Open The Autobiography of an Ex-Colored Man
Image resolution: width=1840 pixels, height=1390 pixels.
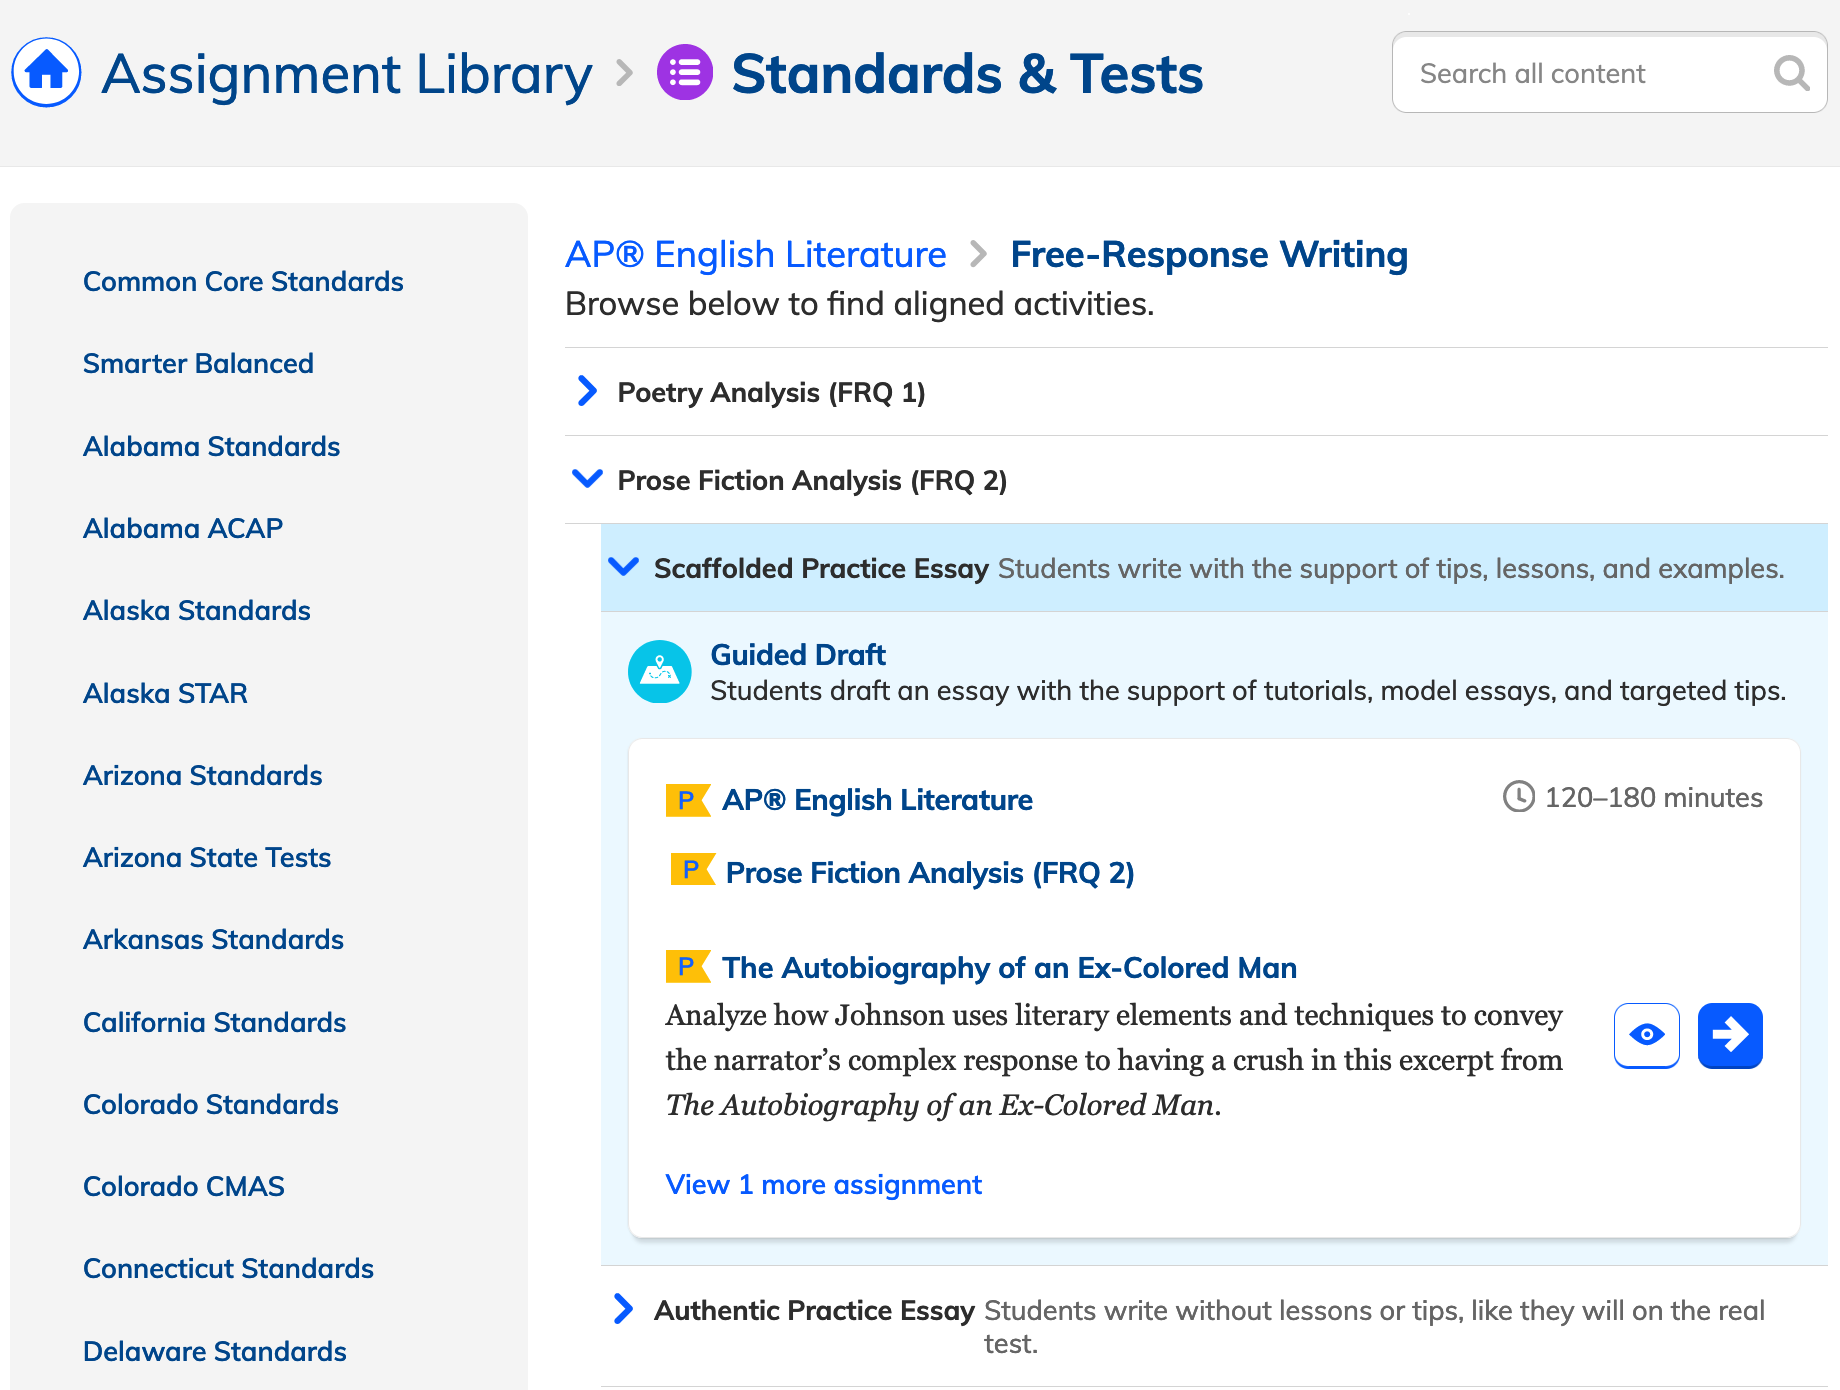[1009, 967]
